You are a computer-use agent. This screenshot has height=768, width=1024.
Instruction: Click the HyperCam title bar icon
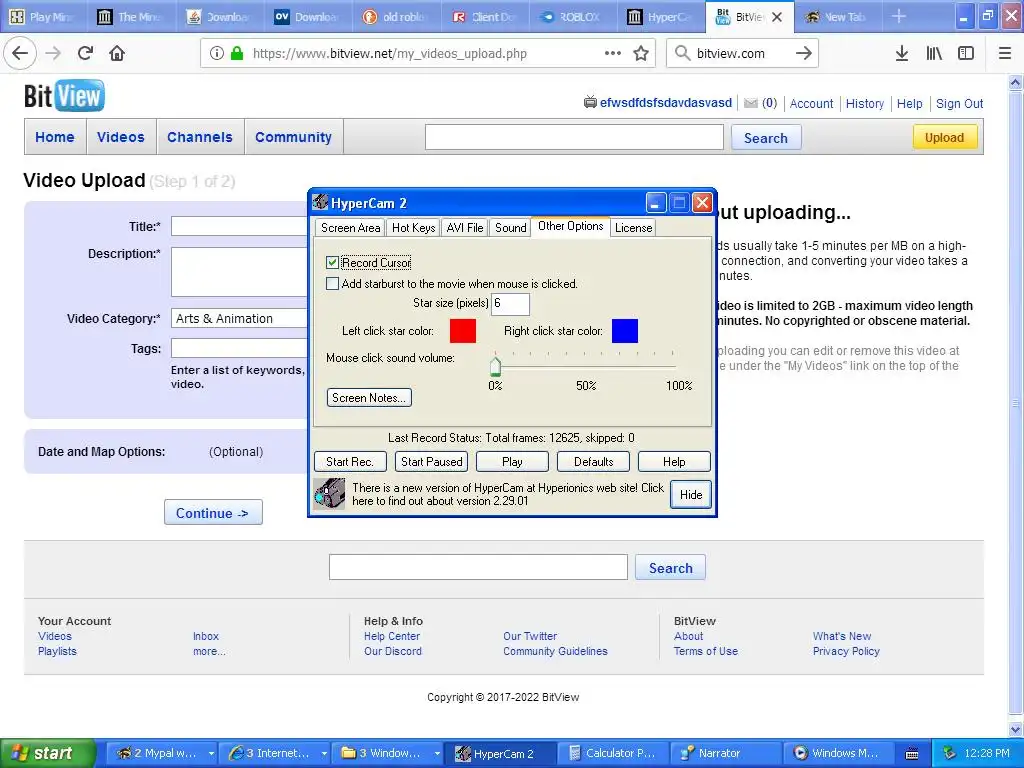[x=320, y=202]
